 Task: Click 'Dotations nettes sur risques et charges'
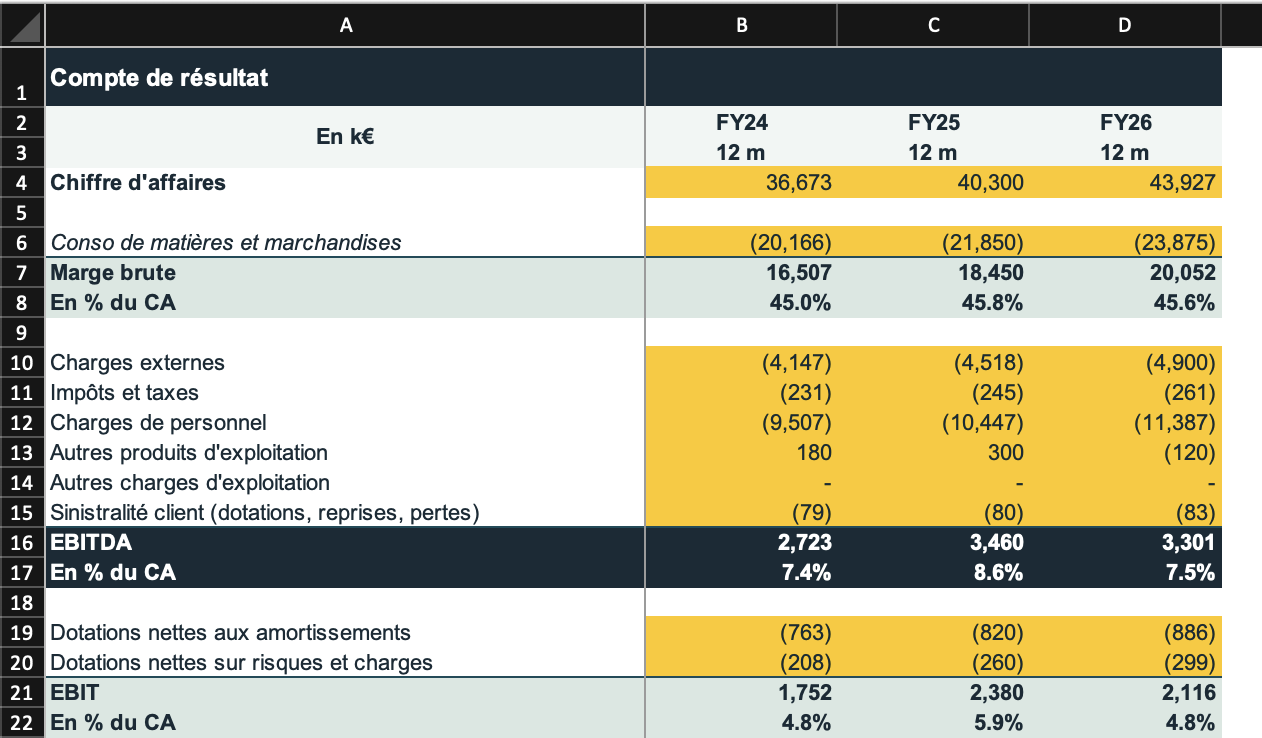345,663
